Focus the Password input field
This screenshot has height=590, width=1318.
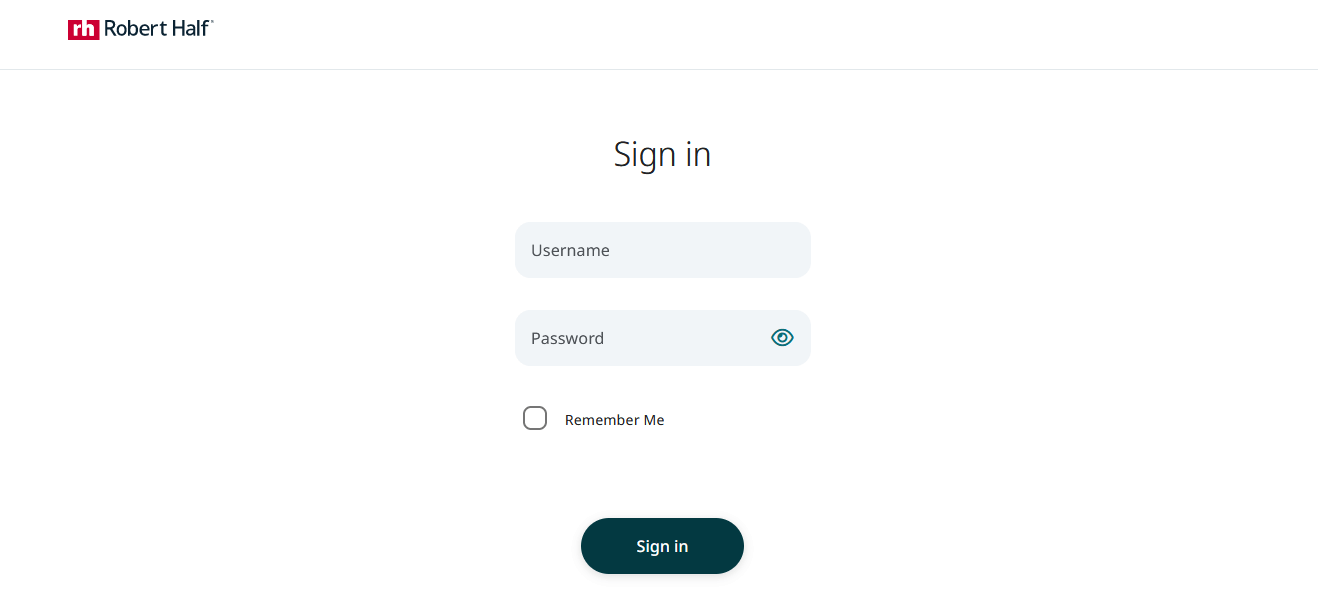(662, 338)
